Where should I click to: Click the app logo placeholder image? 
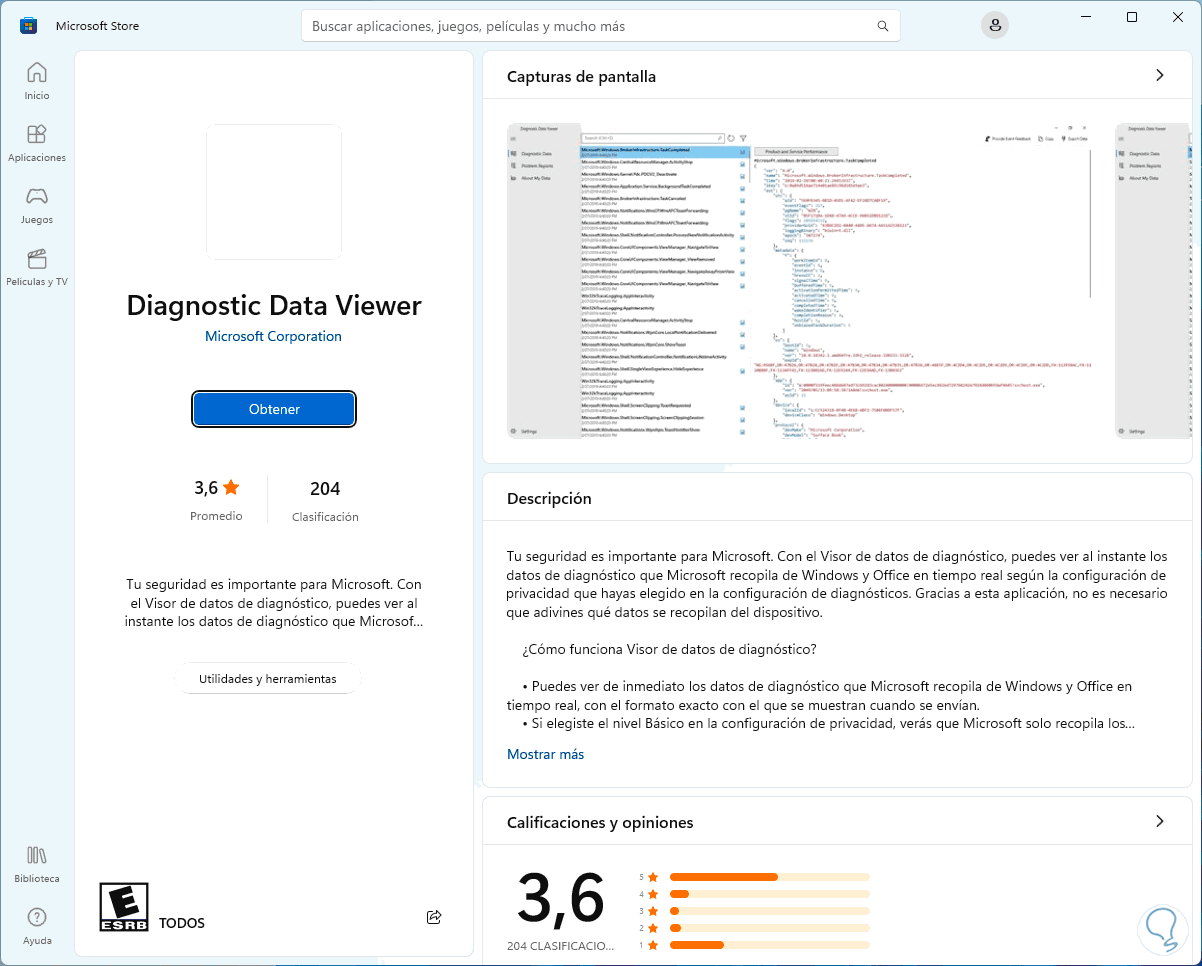tap(274, 192)
